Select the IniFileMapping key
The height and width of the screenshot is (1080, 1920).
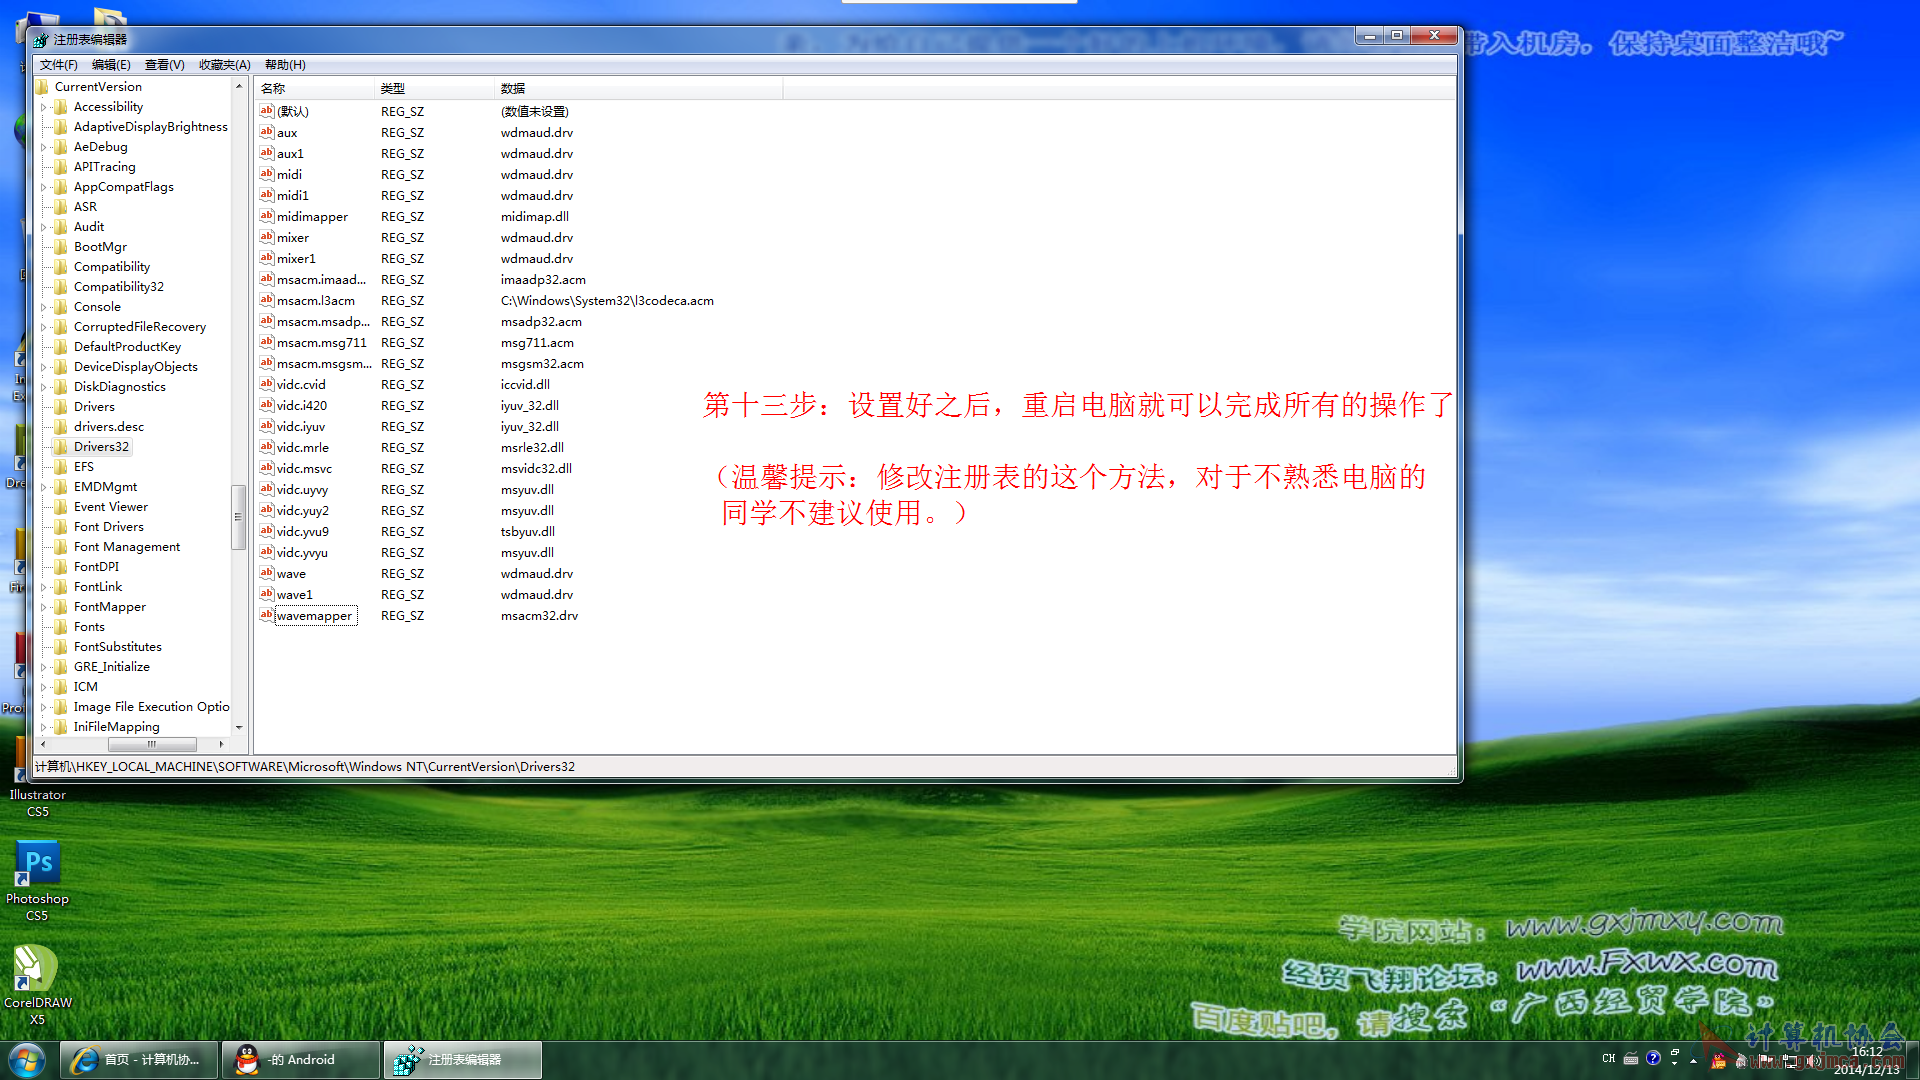(x=116, y=727)
